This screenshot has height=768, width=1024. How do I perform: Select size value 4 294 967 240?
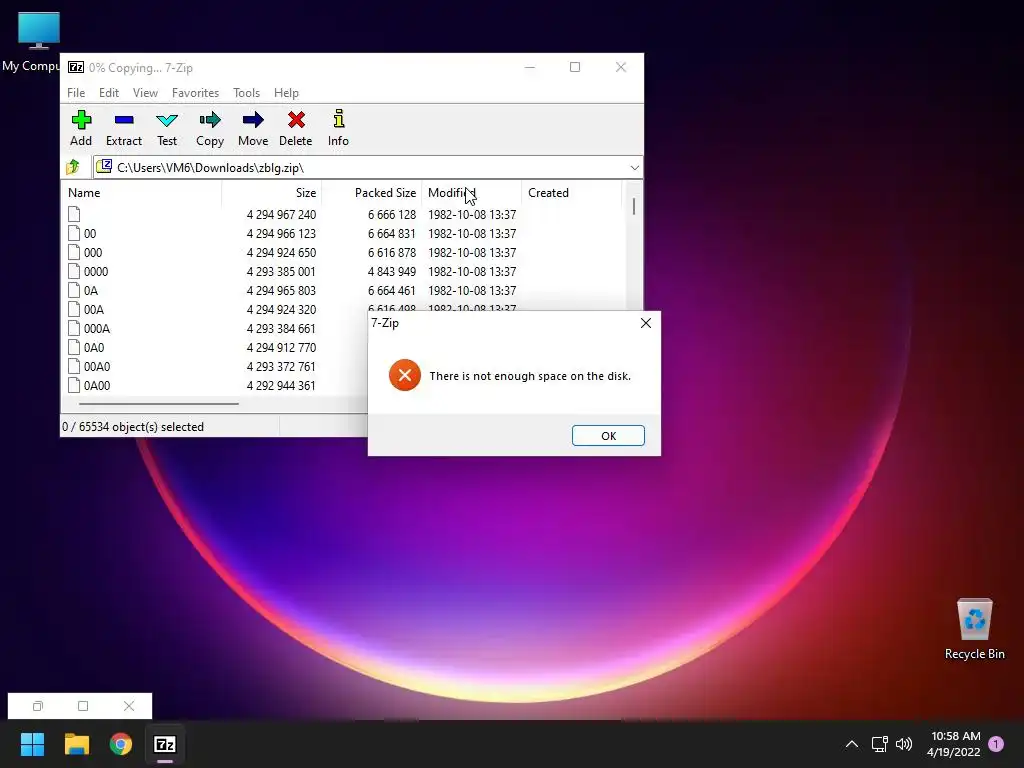281,214
